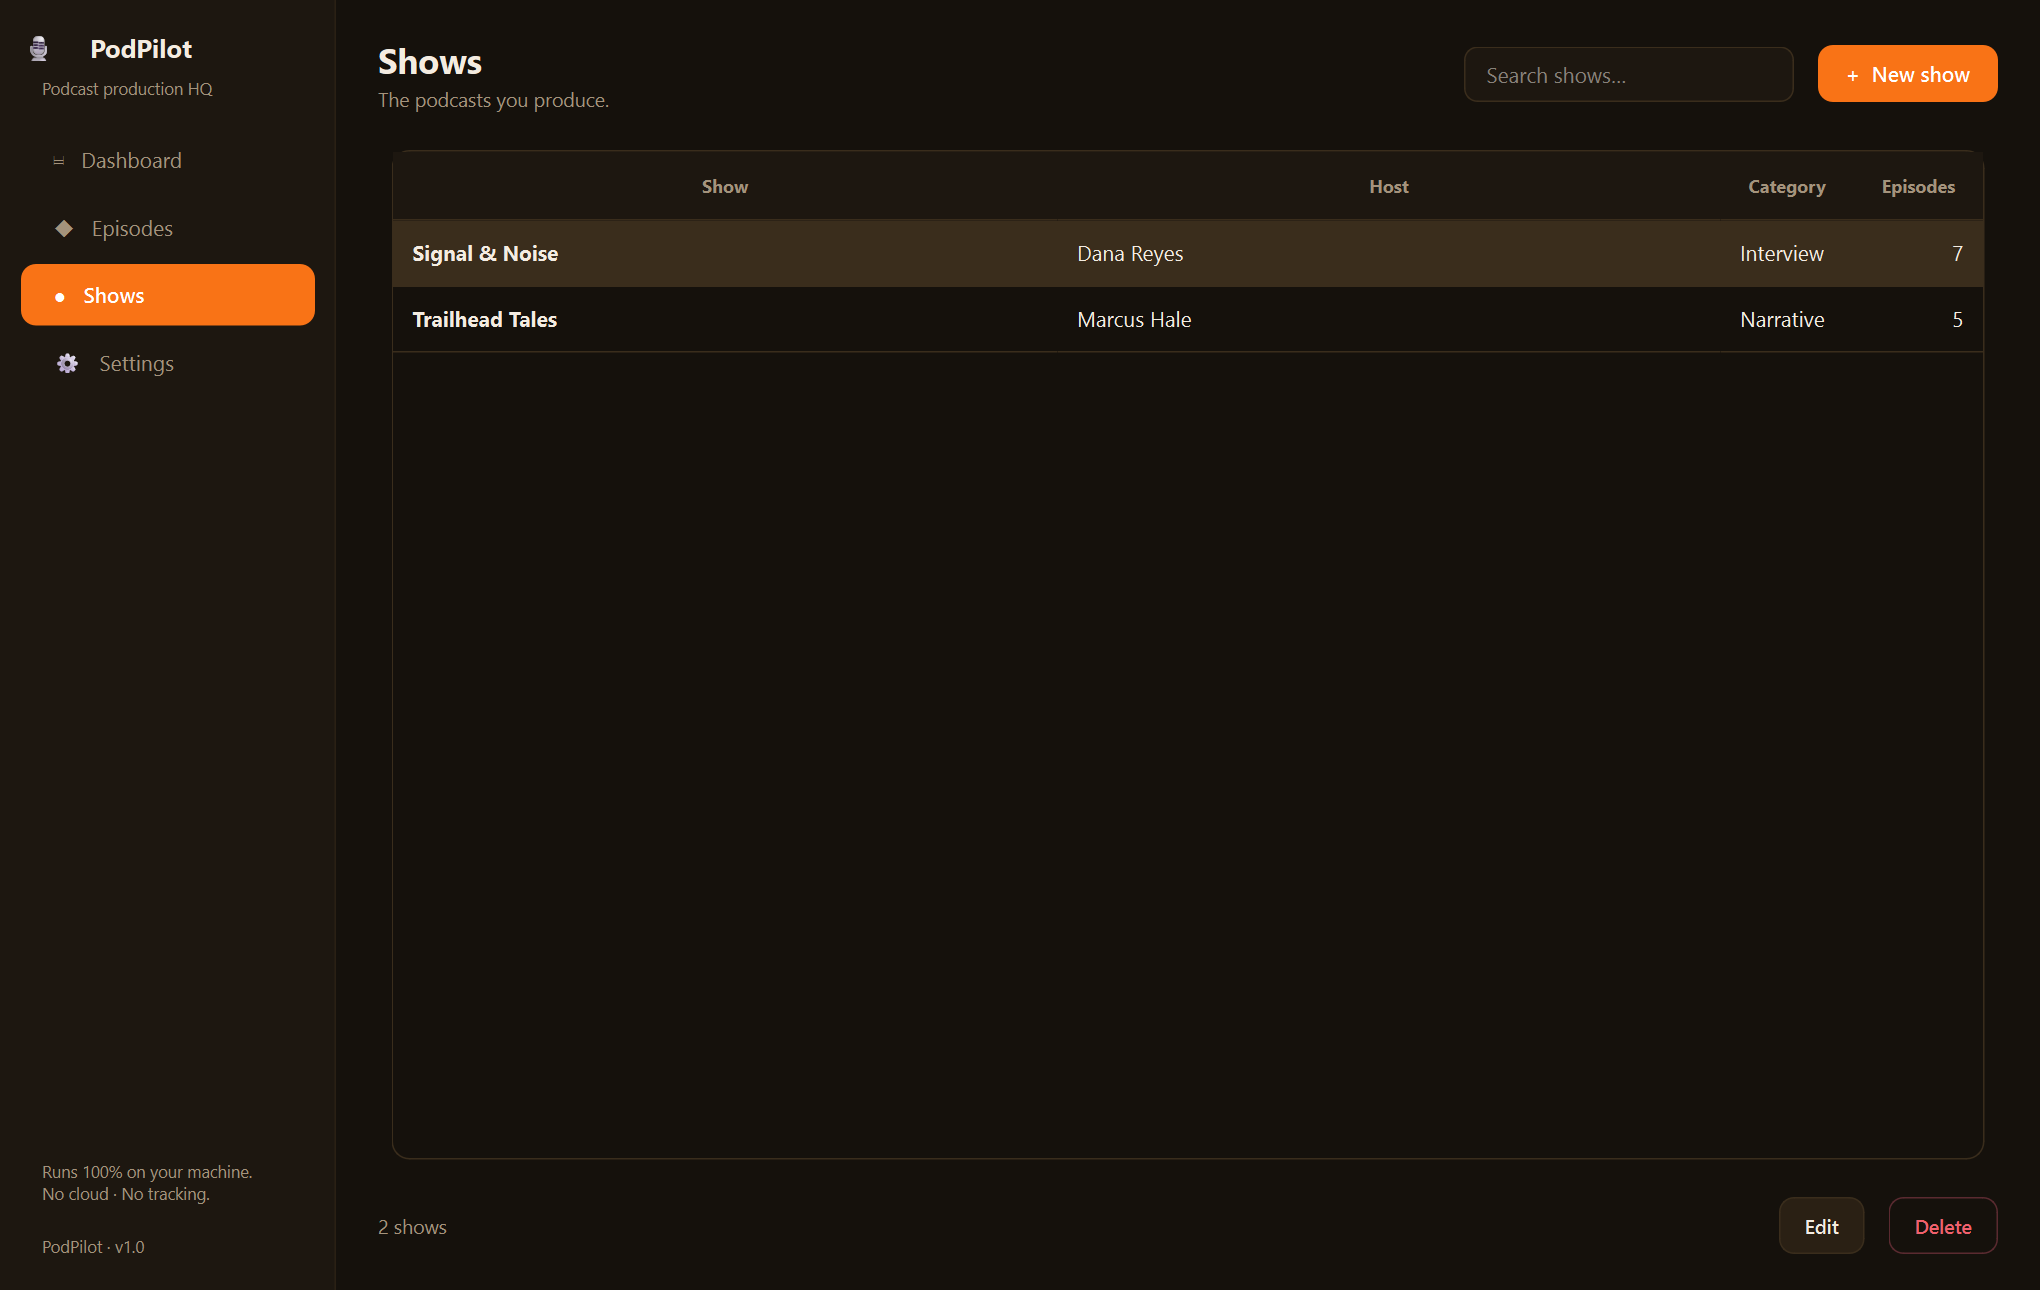Focus the Search shows field
This screenshot has height=1290, width=2040.
pyautogui.click(x=1628, y=75)
